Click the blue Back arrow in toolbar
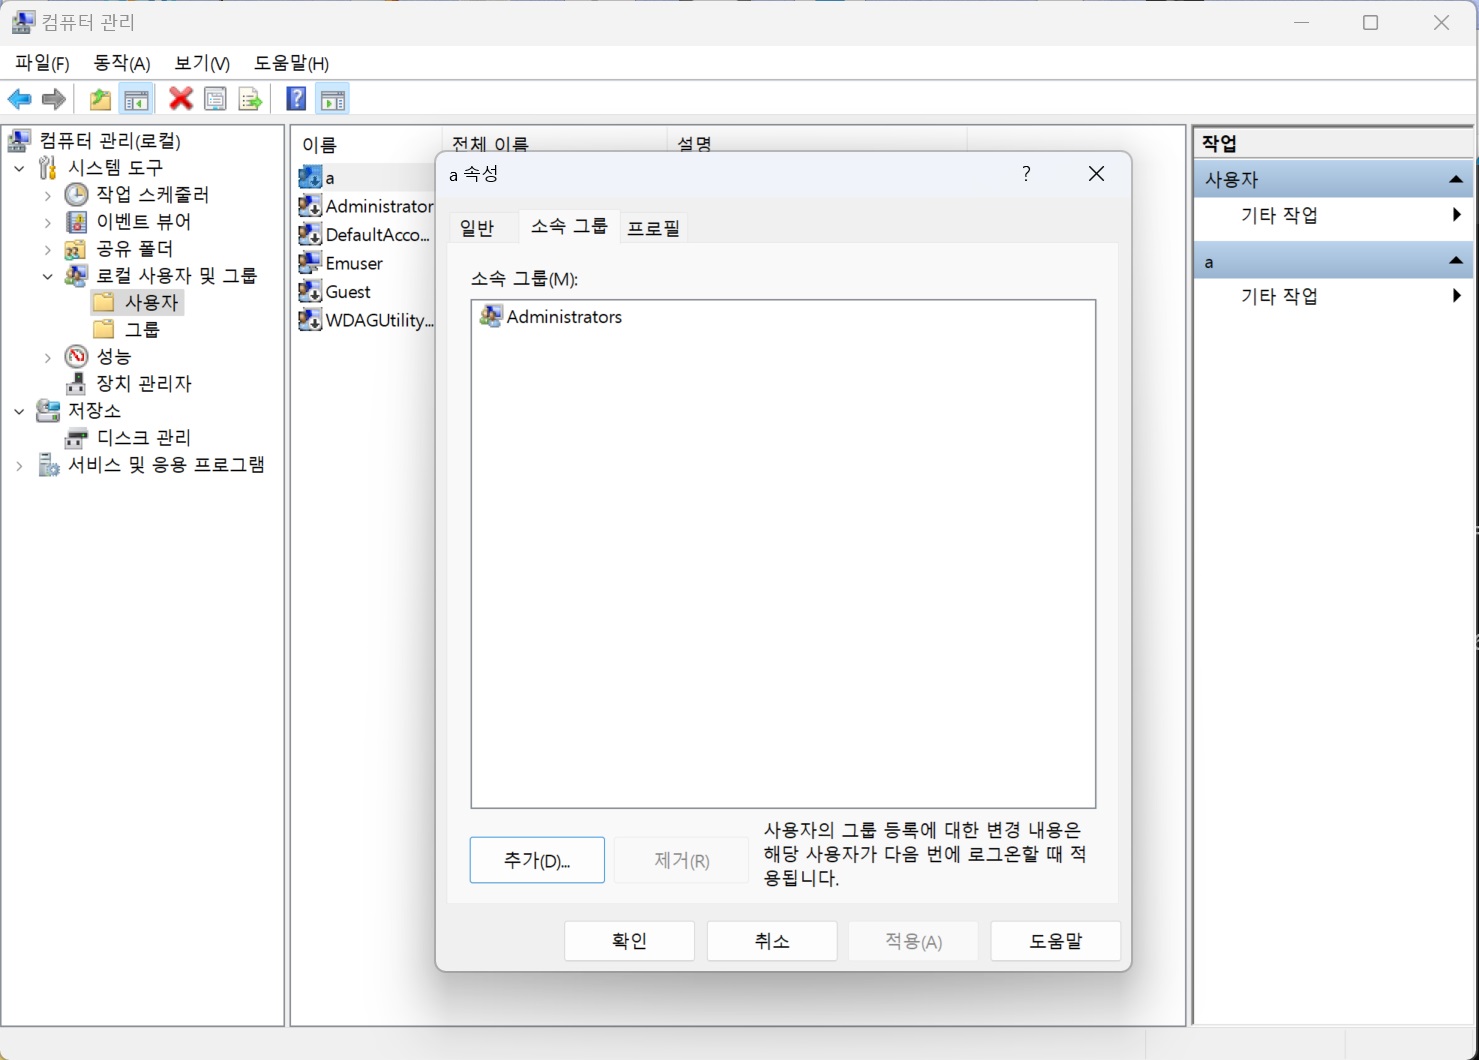This screenshot has height=1060, width=1479. coord(19,99)
